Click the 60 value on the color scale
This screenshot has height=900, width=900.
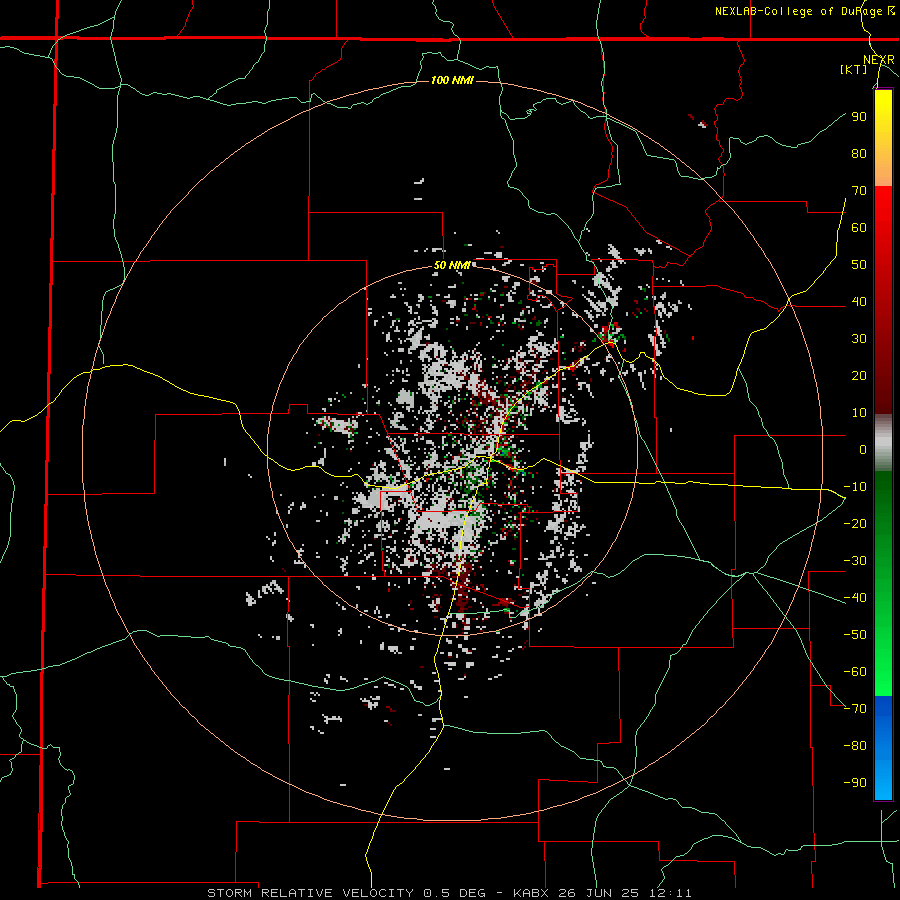click(x=859, y=227)
